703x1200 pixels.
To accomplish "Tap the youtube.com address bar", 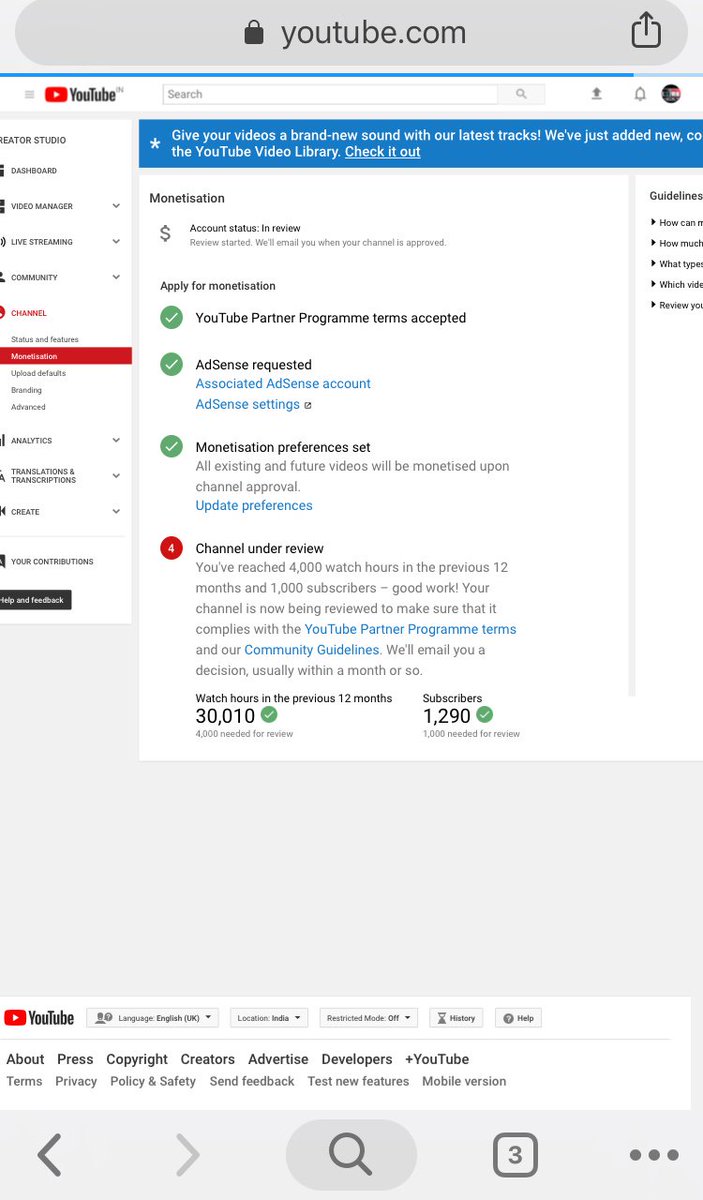I will pyautogui.click(x=351, y=33).
